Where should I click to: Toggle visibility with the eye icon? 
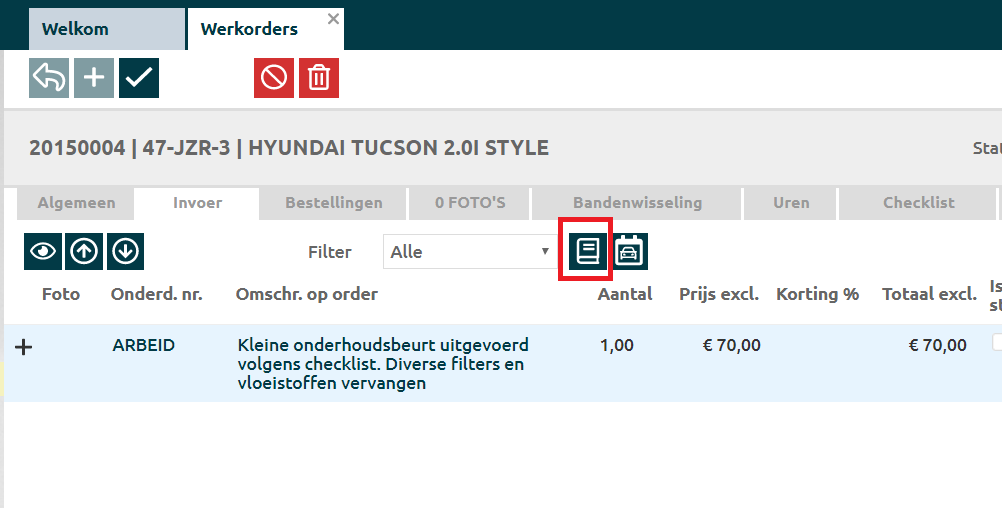[x=43, y=252]
